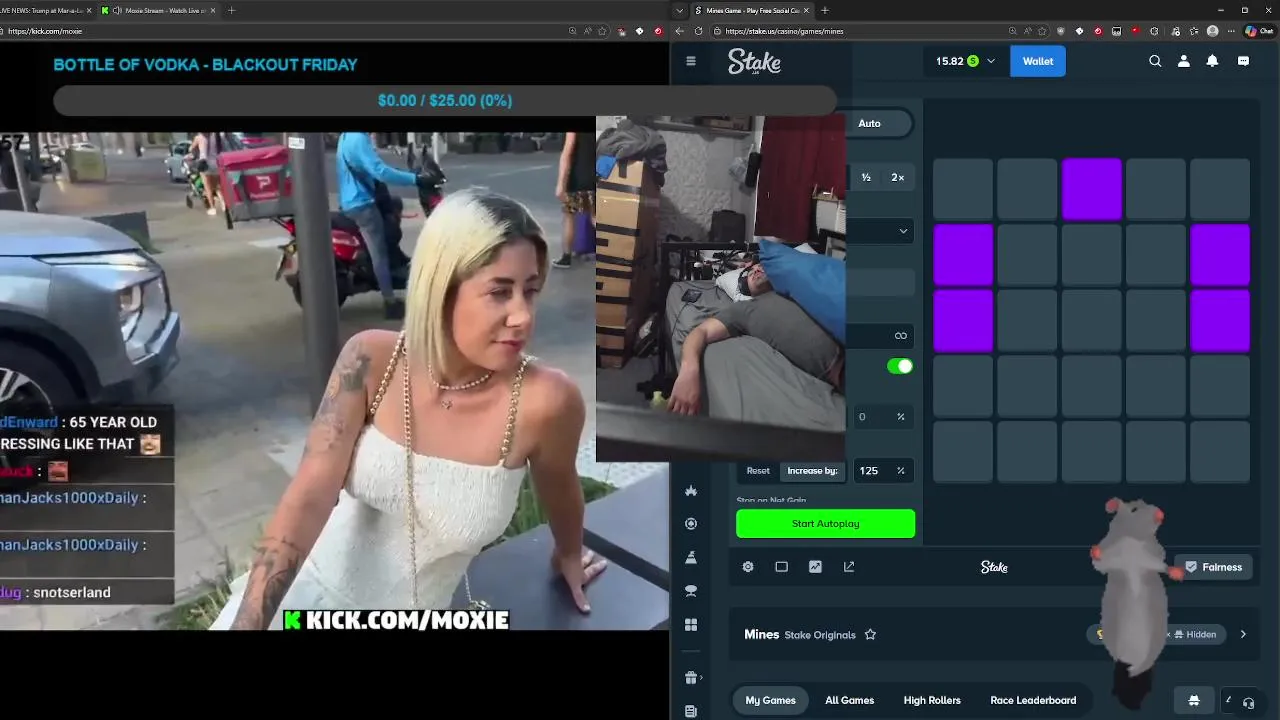Pop out the Mines game window

849,567
